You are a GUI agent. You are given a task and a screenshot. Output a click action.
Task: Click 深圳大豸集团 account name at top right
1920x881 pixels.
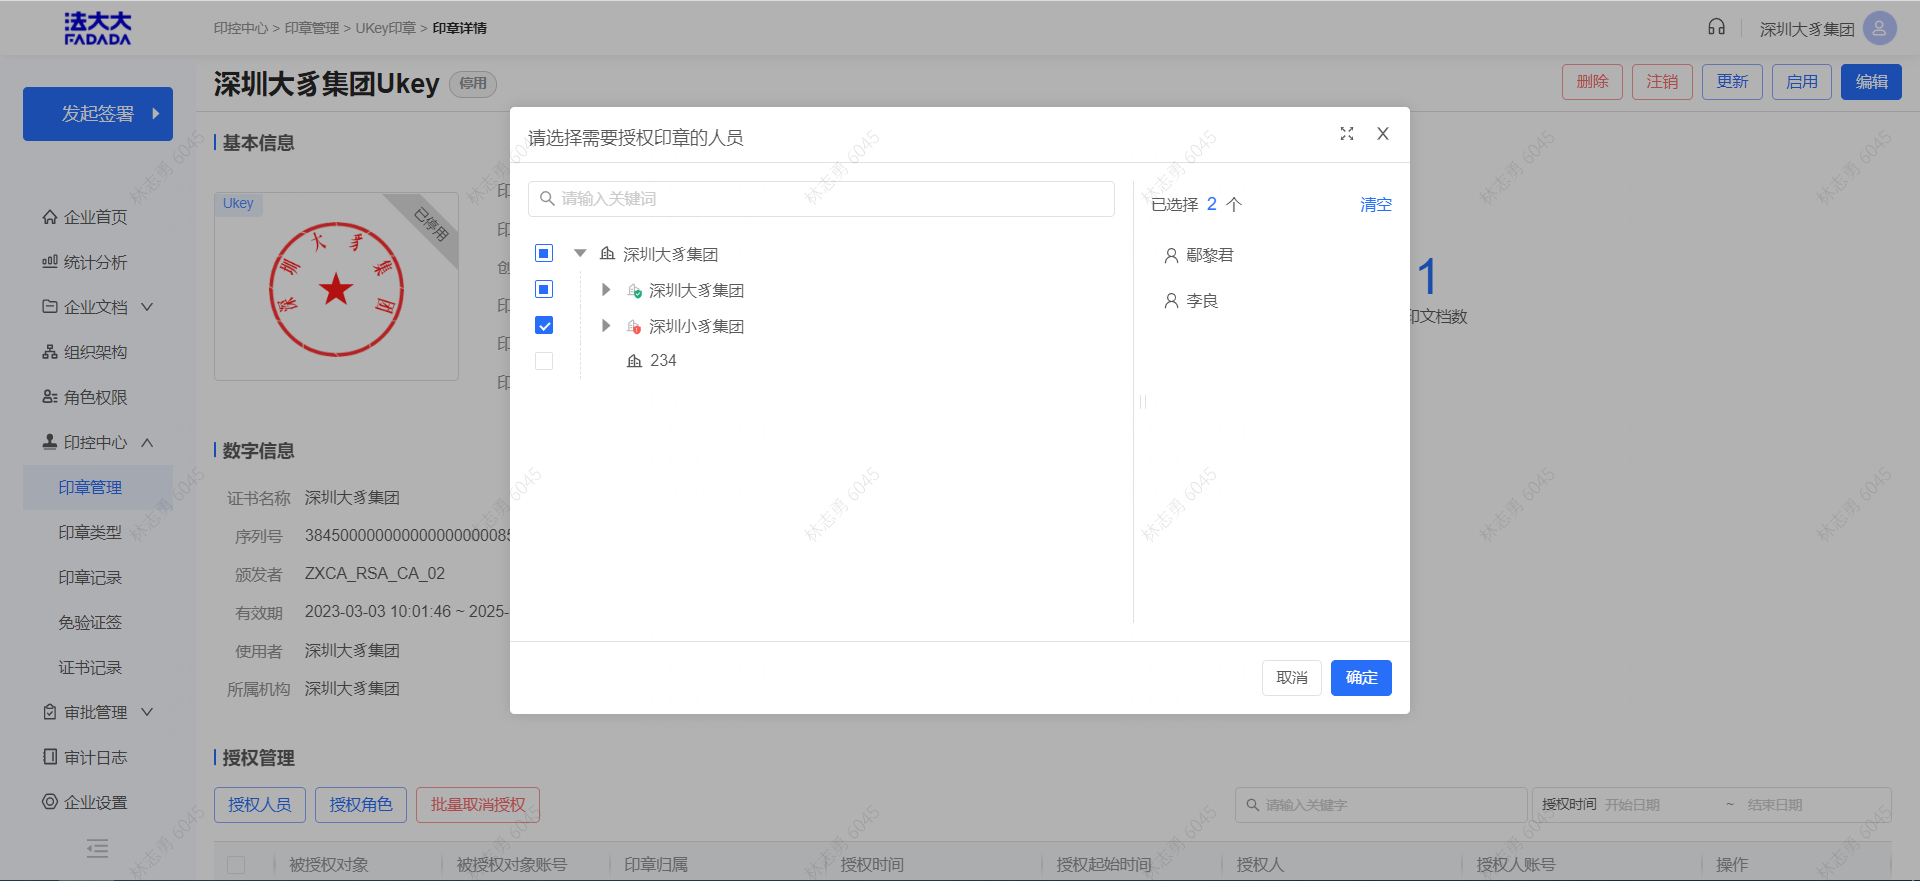[1807, 29]
